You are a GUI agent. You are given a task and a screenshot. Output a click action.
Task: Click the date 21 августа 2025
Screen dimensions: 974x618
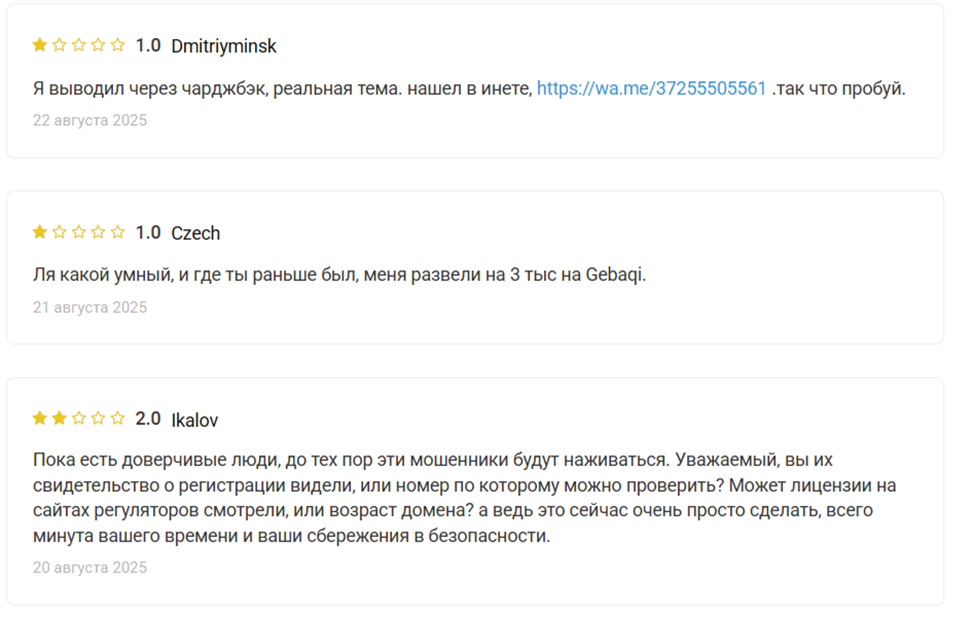click(x=90, y=307)
